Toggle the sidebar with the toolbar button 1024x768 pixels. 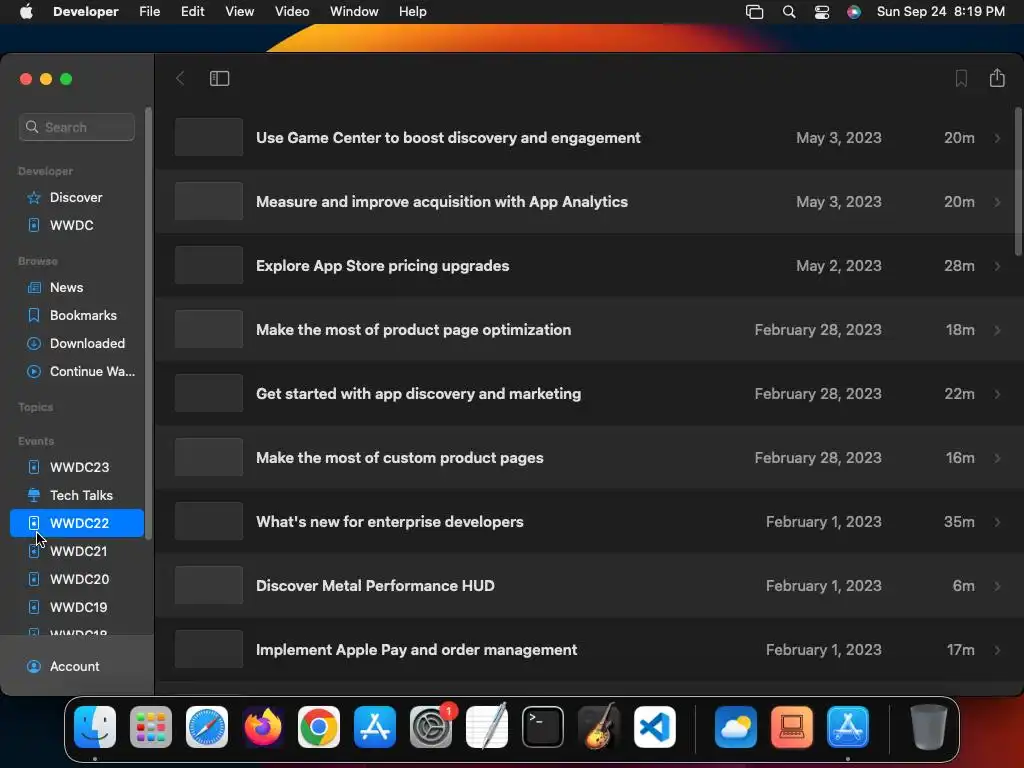(219, 78)
